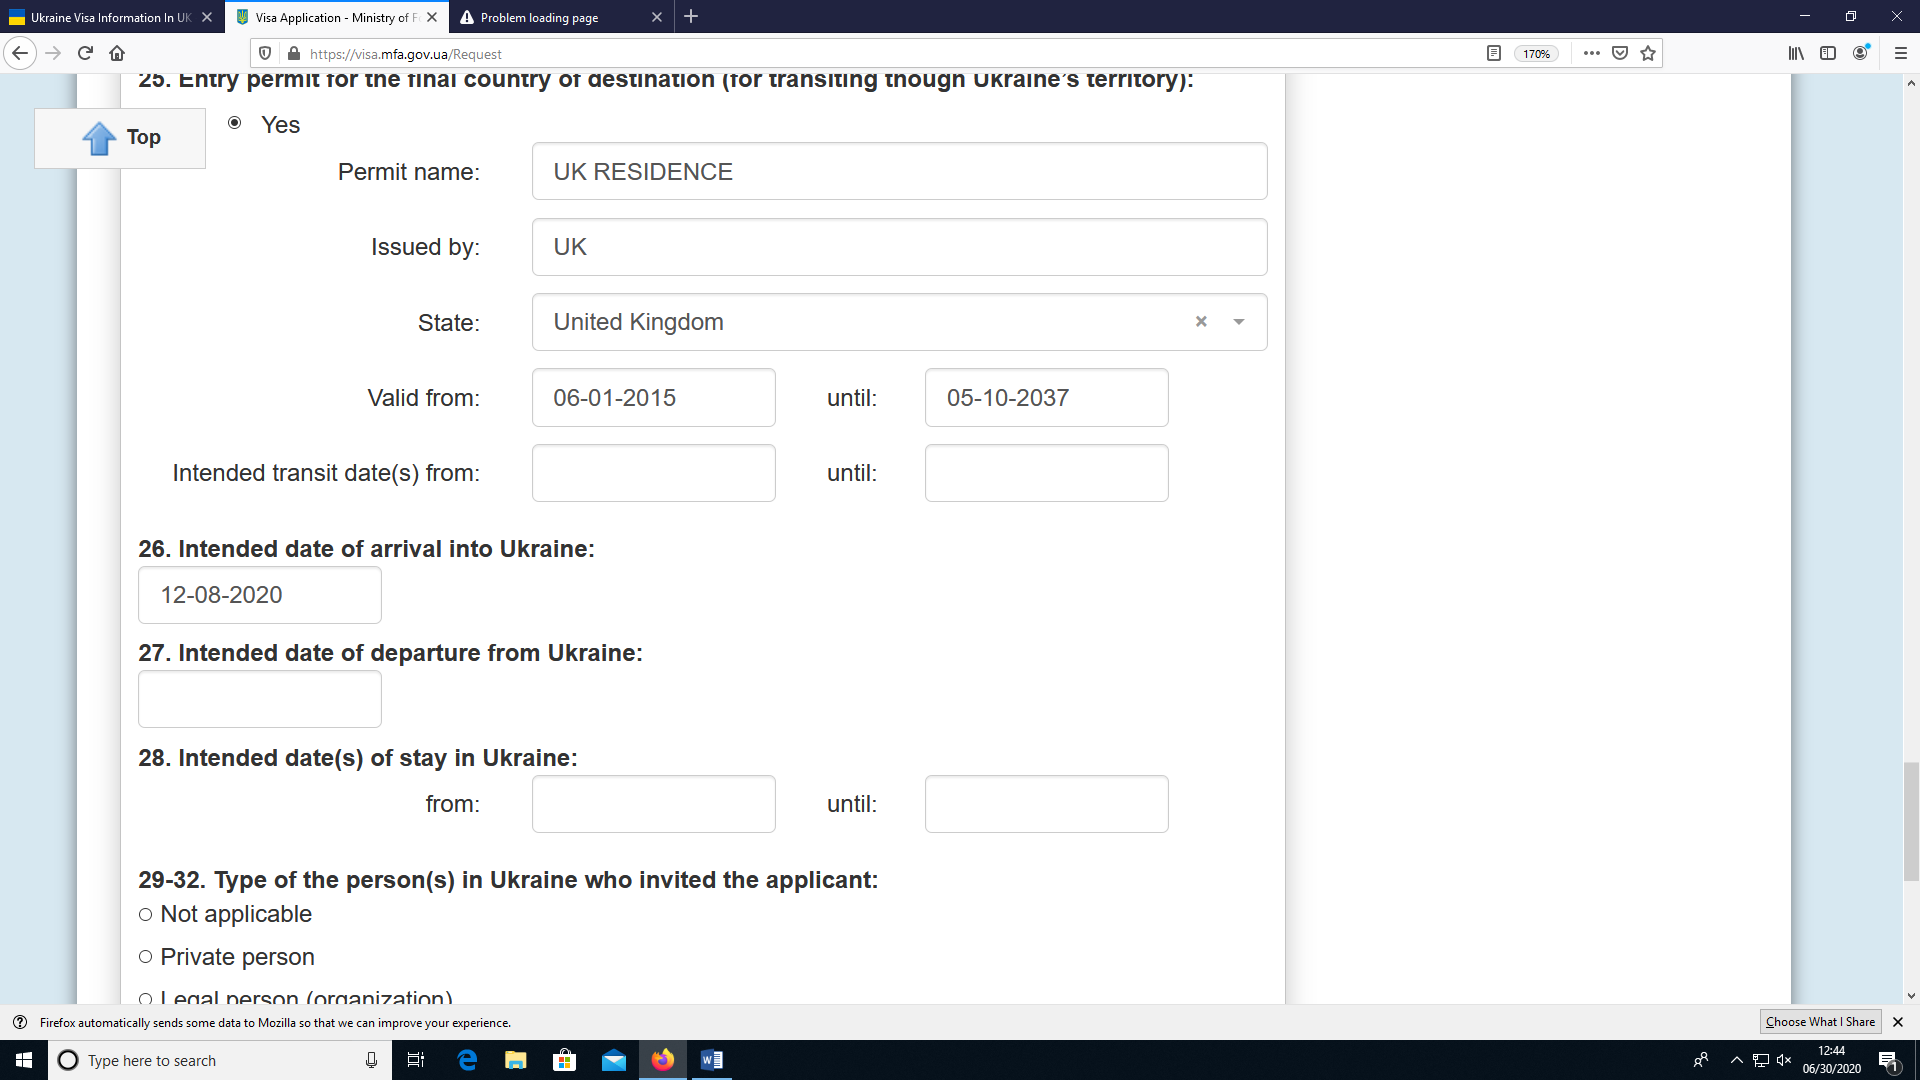Select the Yes radio button for entry permit

point(236,122)
